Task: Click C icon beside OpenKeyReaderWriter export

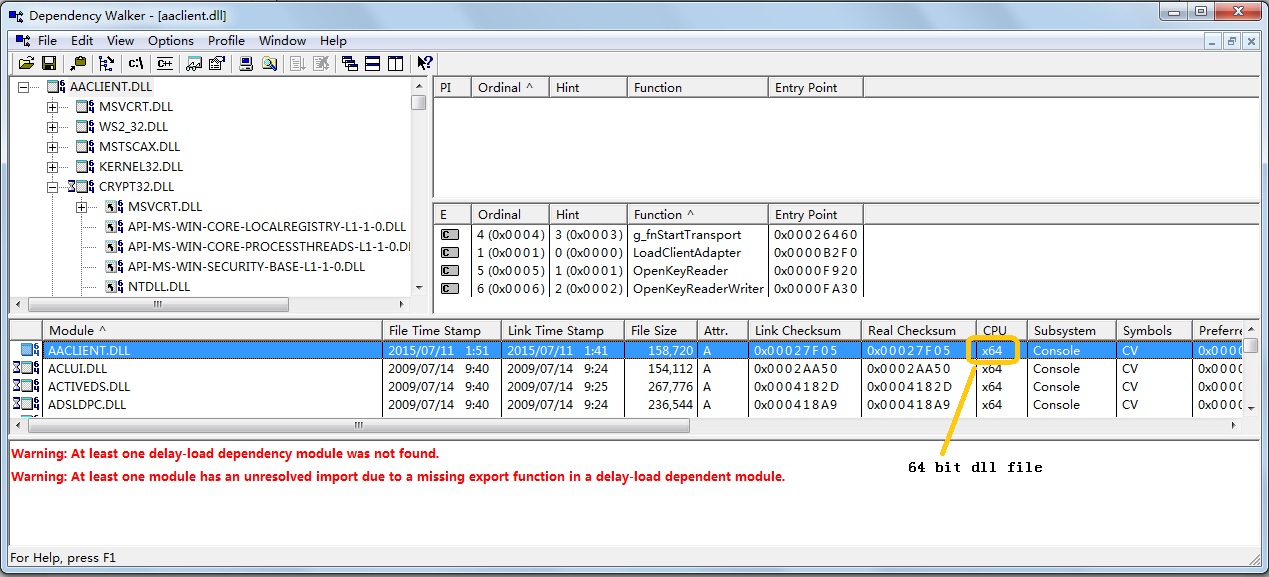Action: [x=450, y=289]
